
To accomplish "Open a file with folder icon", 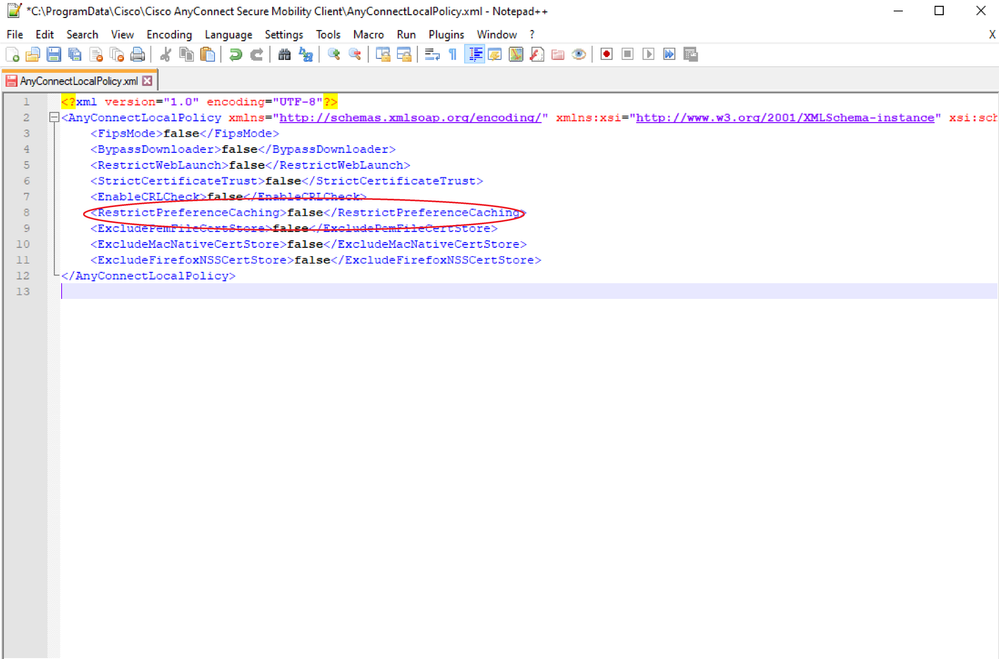I will point(33,55).
